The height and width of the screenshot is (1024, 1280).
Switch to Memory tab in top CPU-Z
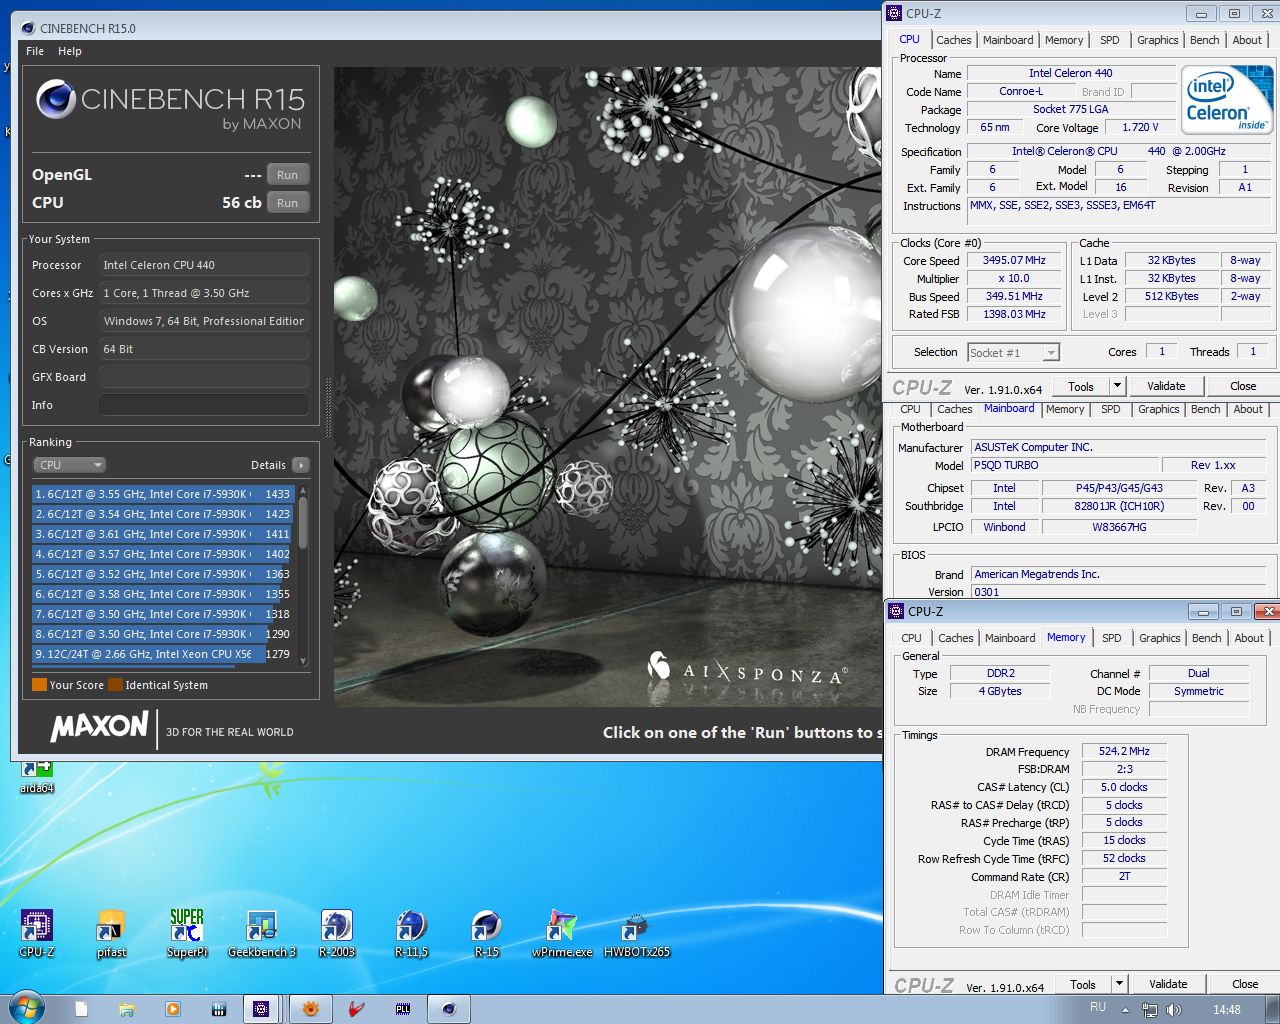pyautogui.click(x=1064, y=40)
